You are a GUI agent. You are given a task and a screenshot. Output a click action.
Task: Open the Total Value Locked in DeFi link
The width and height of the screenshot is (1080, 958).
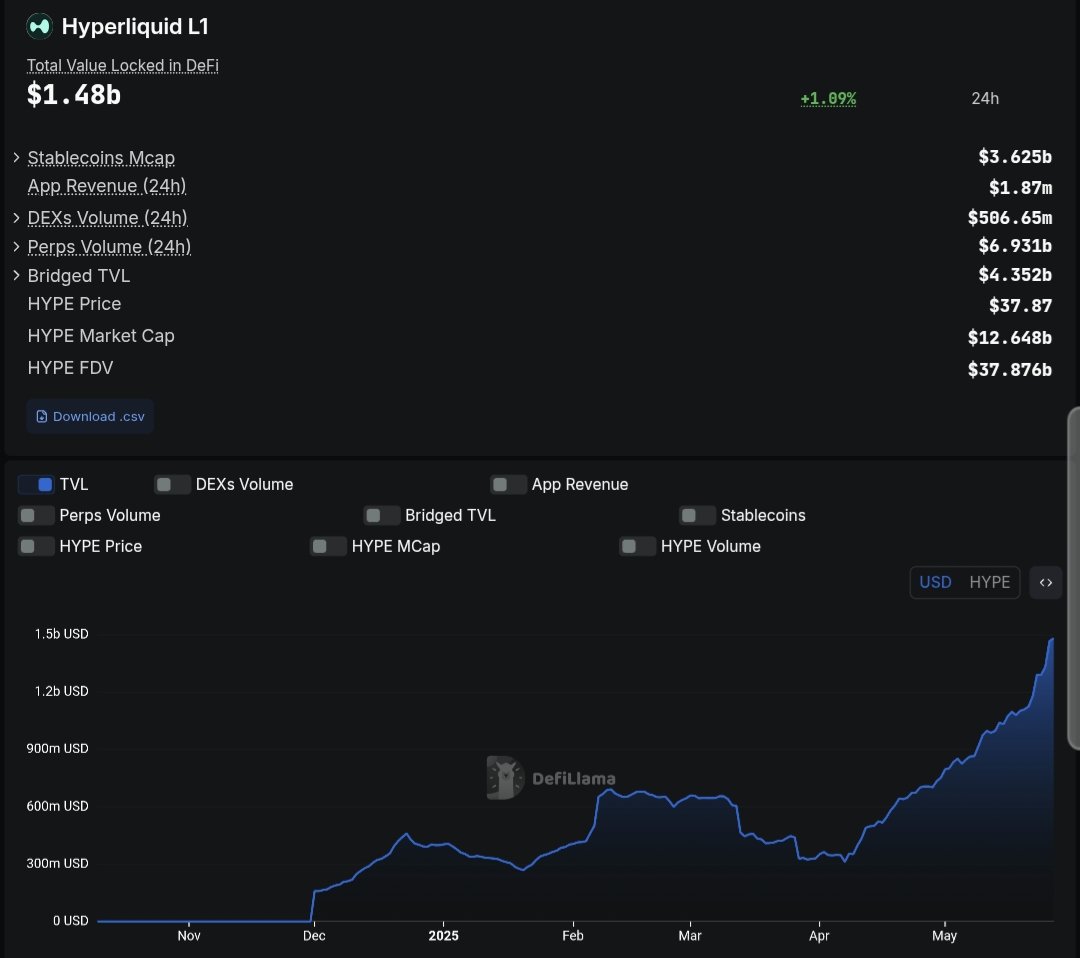point(122,65)
